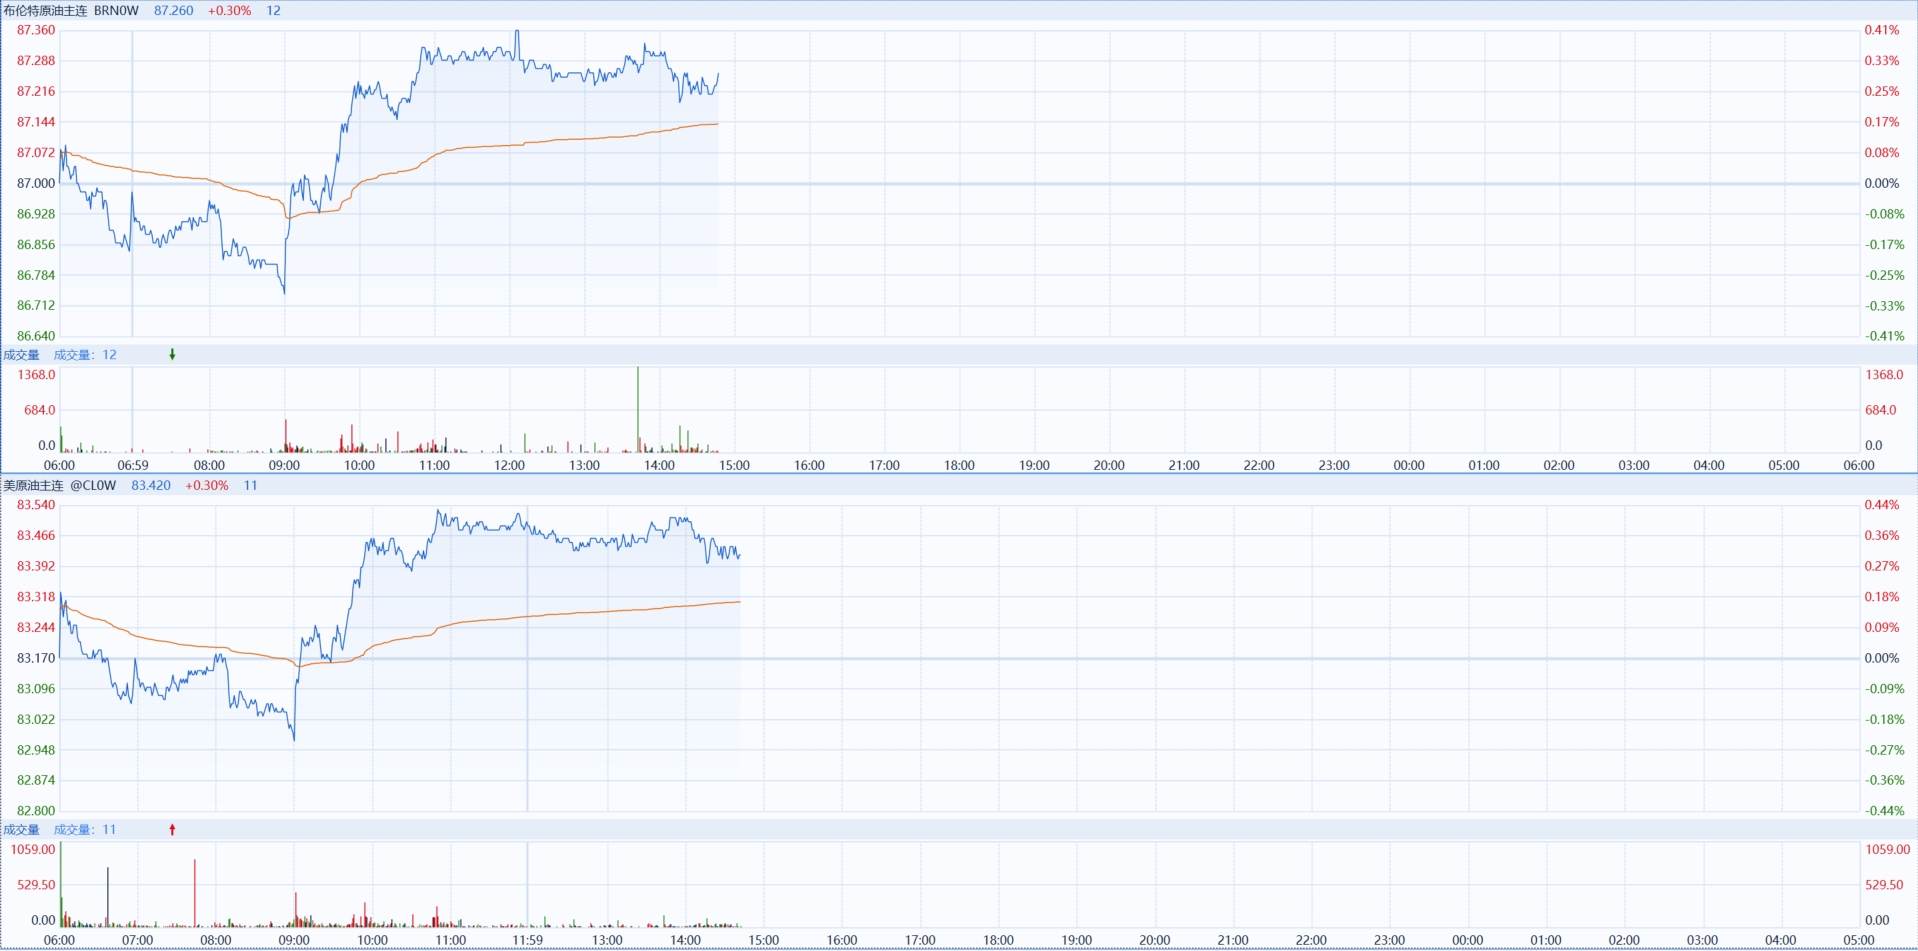This screenshot has height=951, width=1918.
Task: Click 15:00 on the WTI chart time axis
Action: 764,941
